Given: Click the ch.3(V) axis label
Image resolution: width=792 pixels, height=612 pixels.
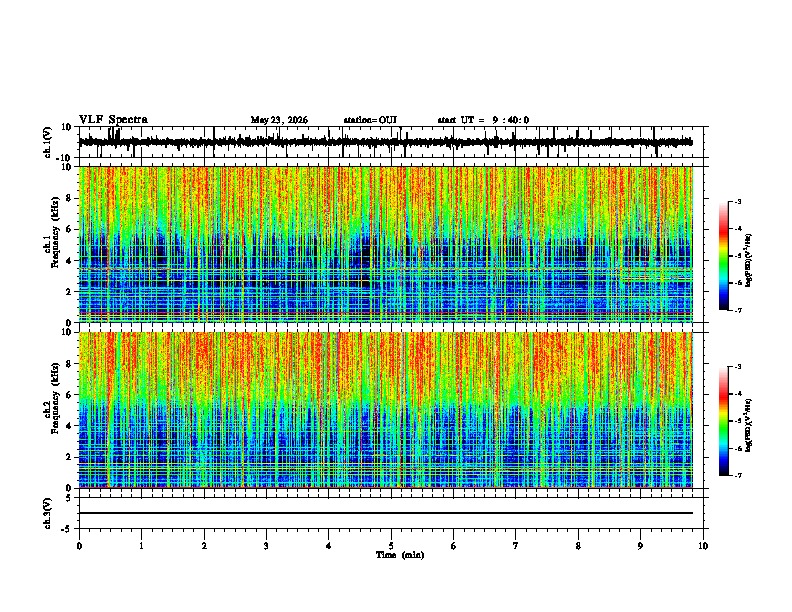Looking at the screenshot, I should pyautogui.click(x=47, y=513).
